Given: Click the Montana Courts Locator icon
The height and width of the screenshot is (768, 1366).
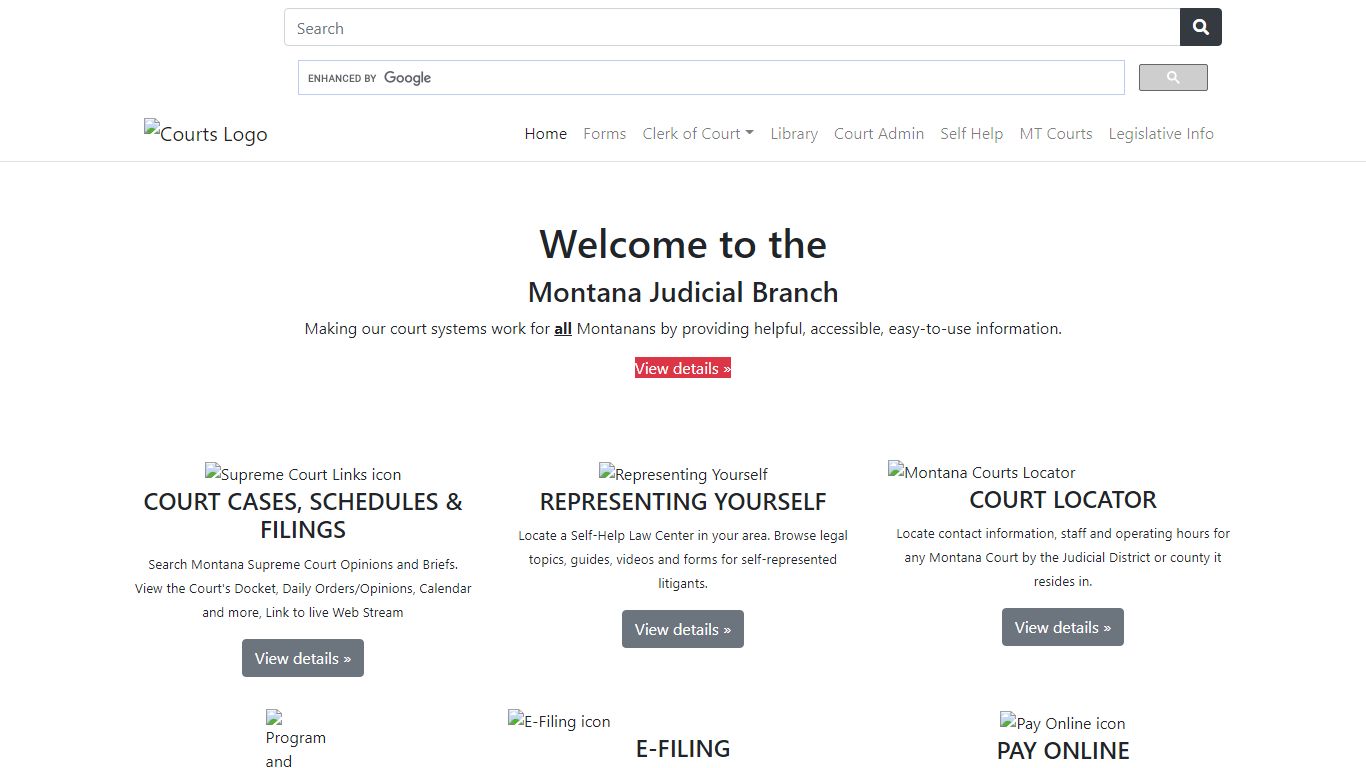Looking at the screenshot, I should click(x=982, y=472).
